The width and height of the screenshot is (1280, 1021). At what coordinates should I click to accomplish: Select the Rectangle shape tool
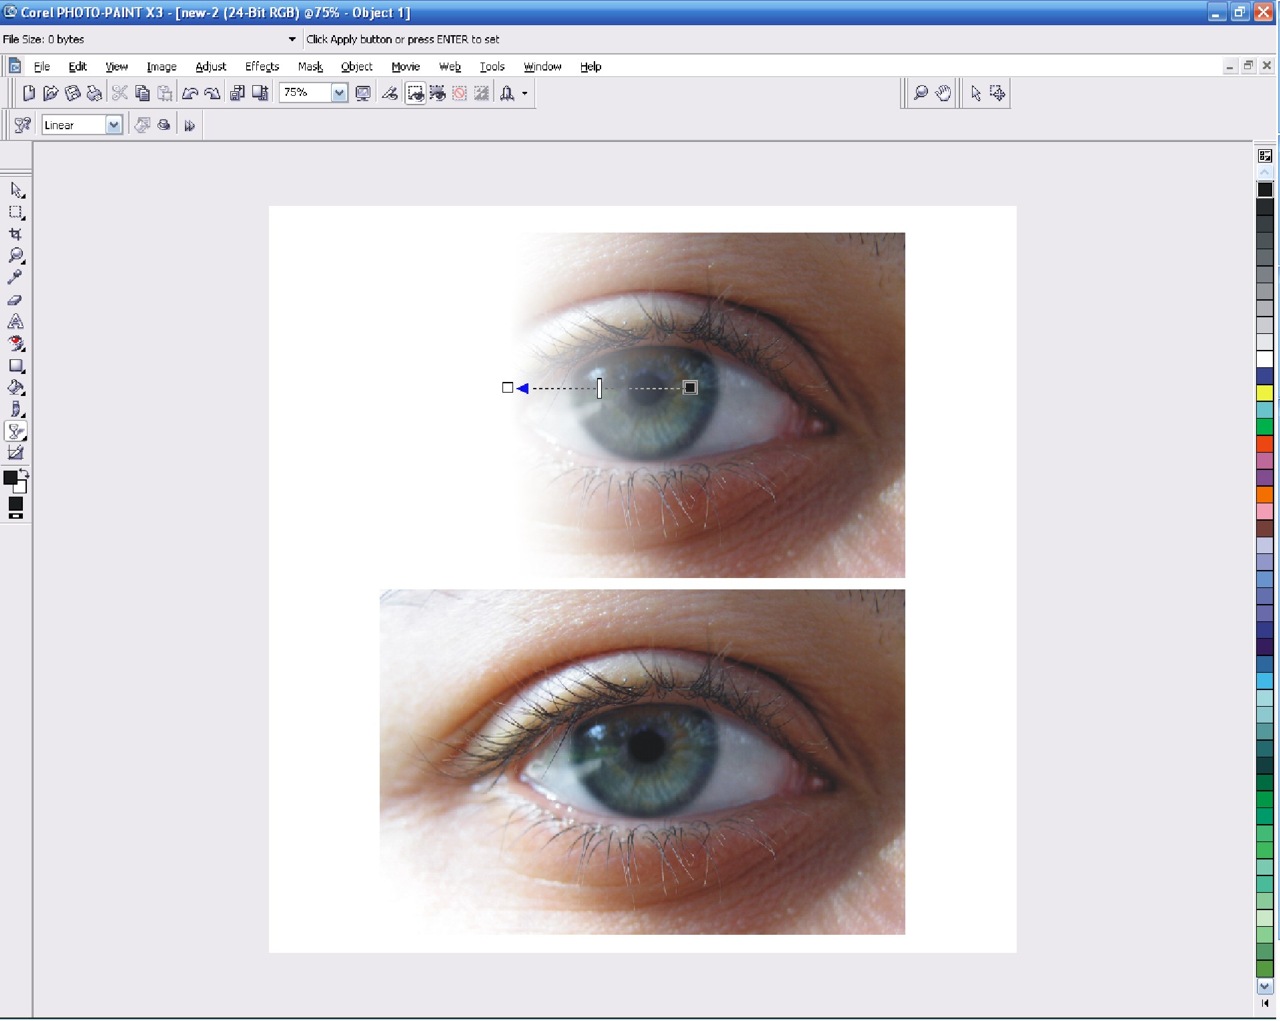tap(16, 366)
